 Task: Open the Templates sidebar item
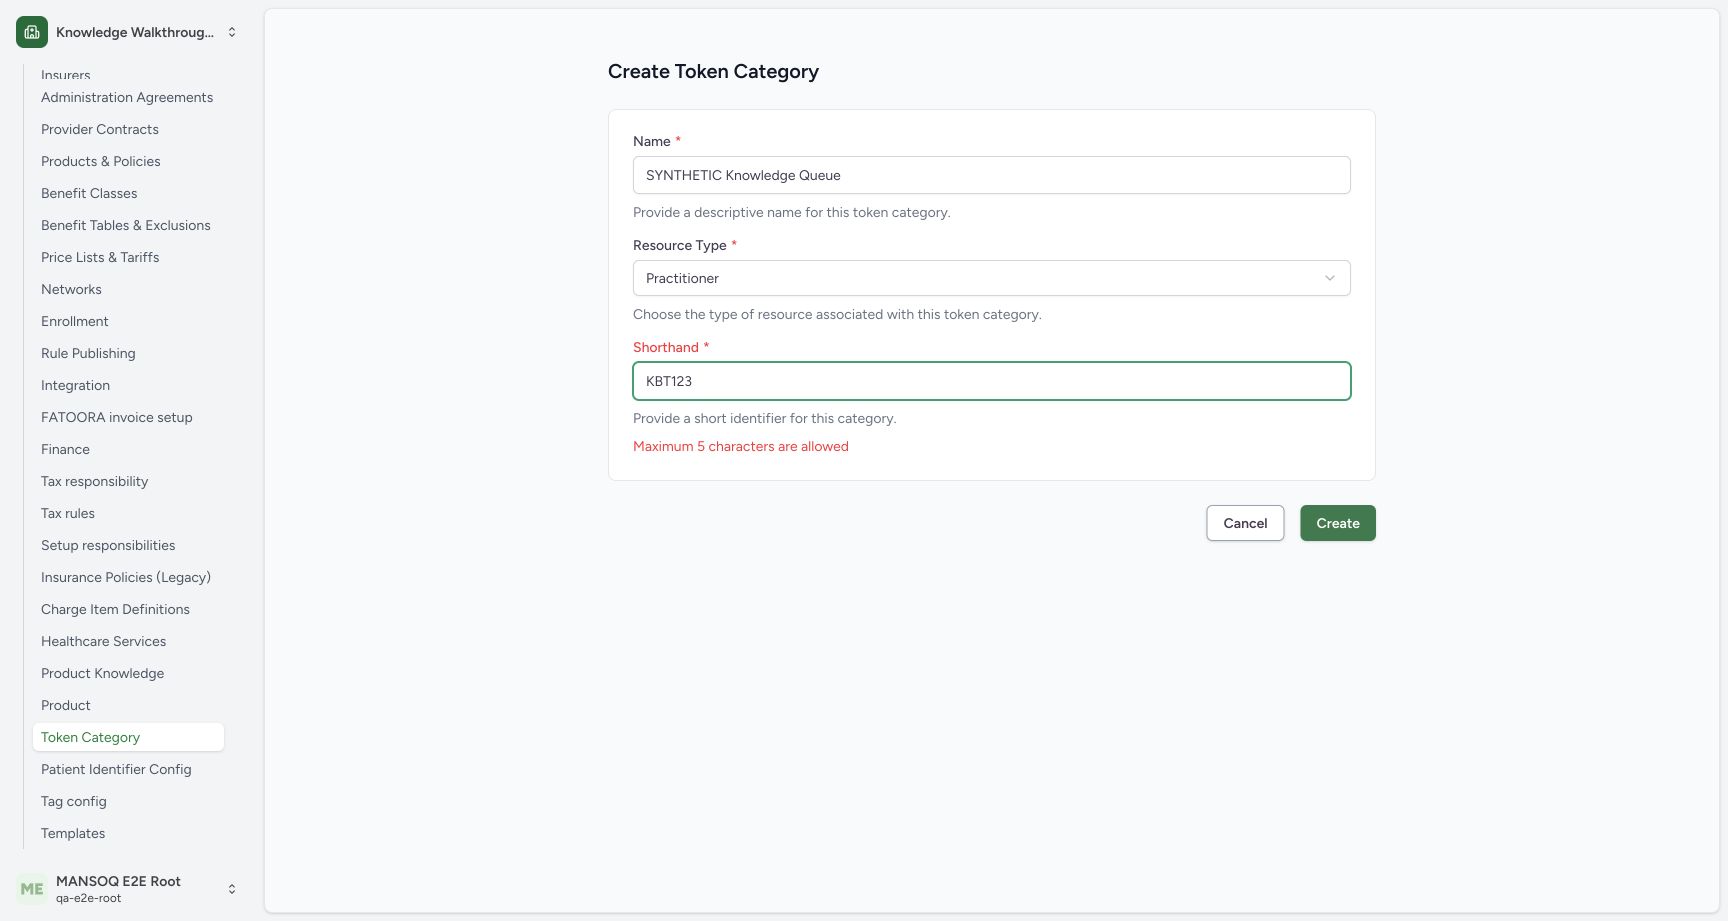coord(73,833)
